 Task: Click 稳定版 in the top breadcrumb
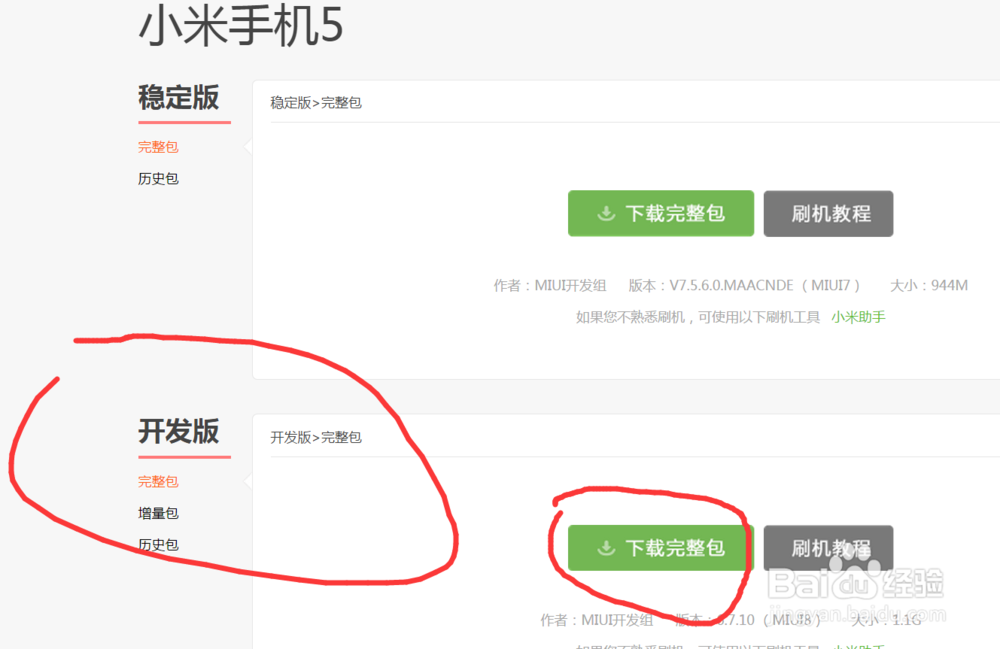(x=289, y=101)
